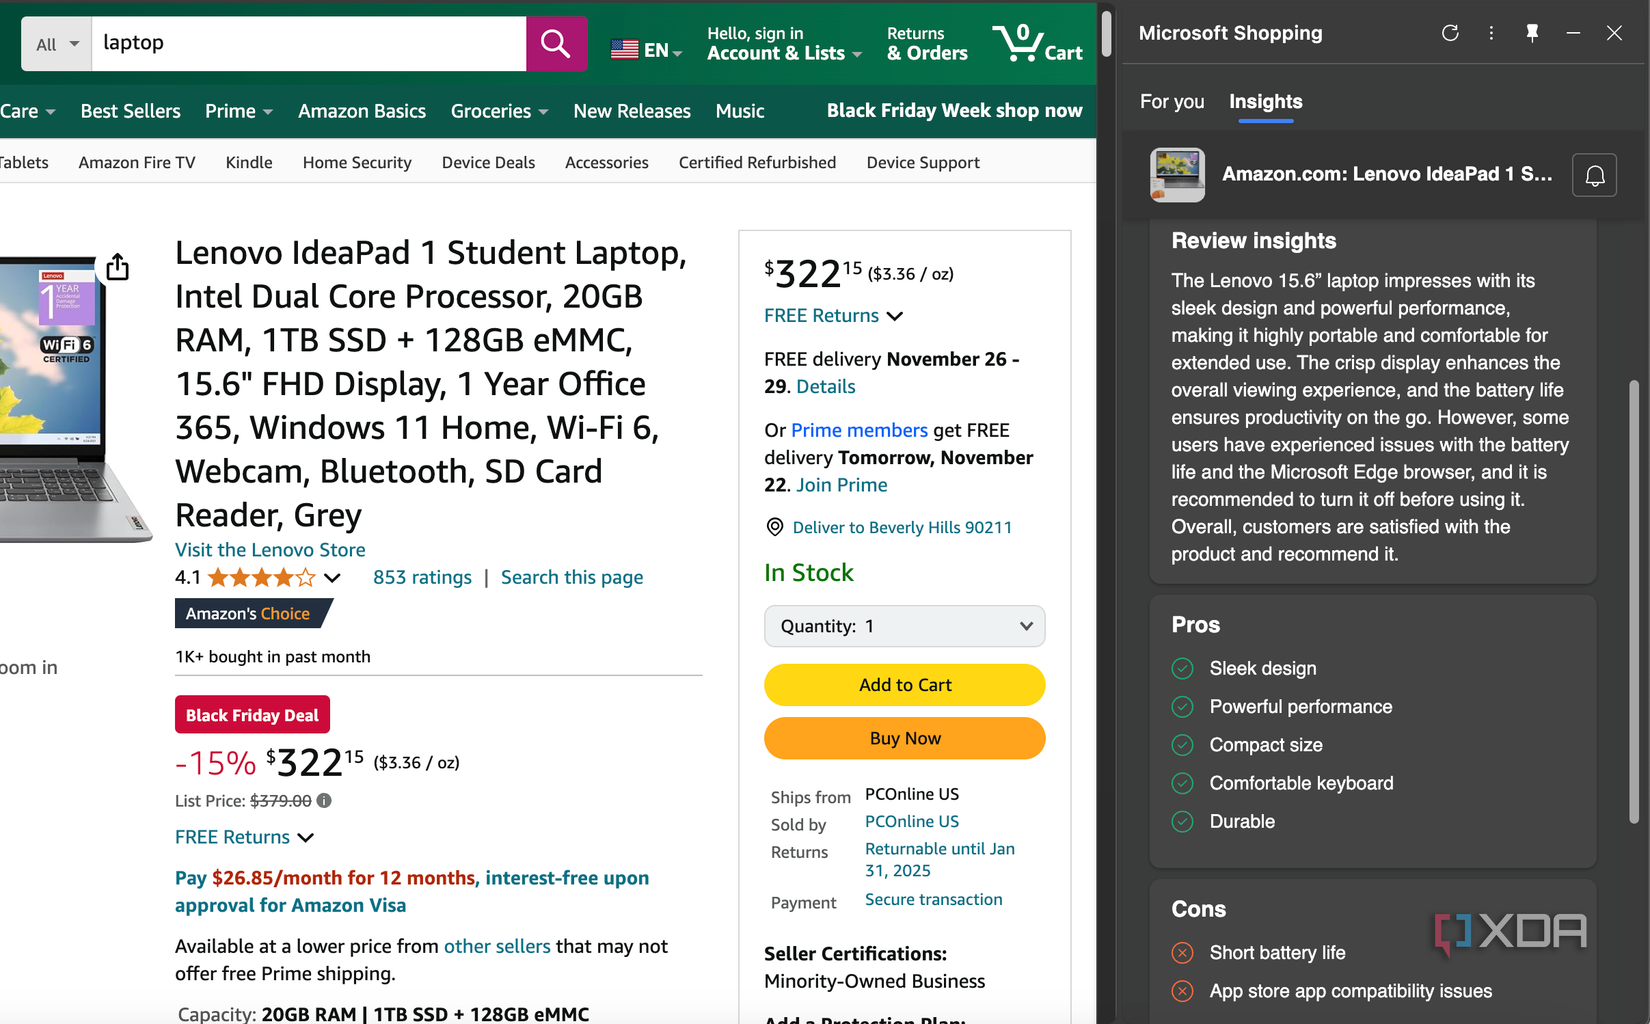Click the magnifier search button
This screenshot has width=1650, height=1024.
556,44
